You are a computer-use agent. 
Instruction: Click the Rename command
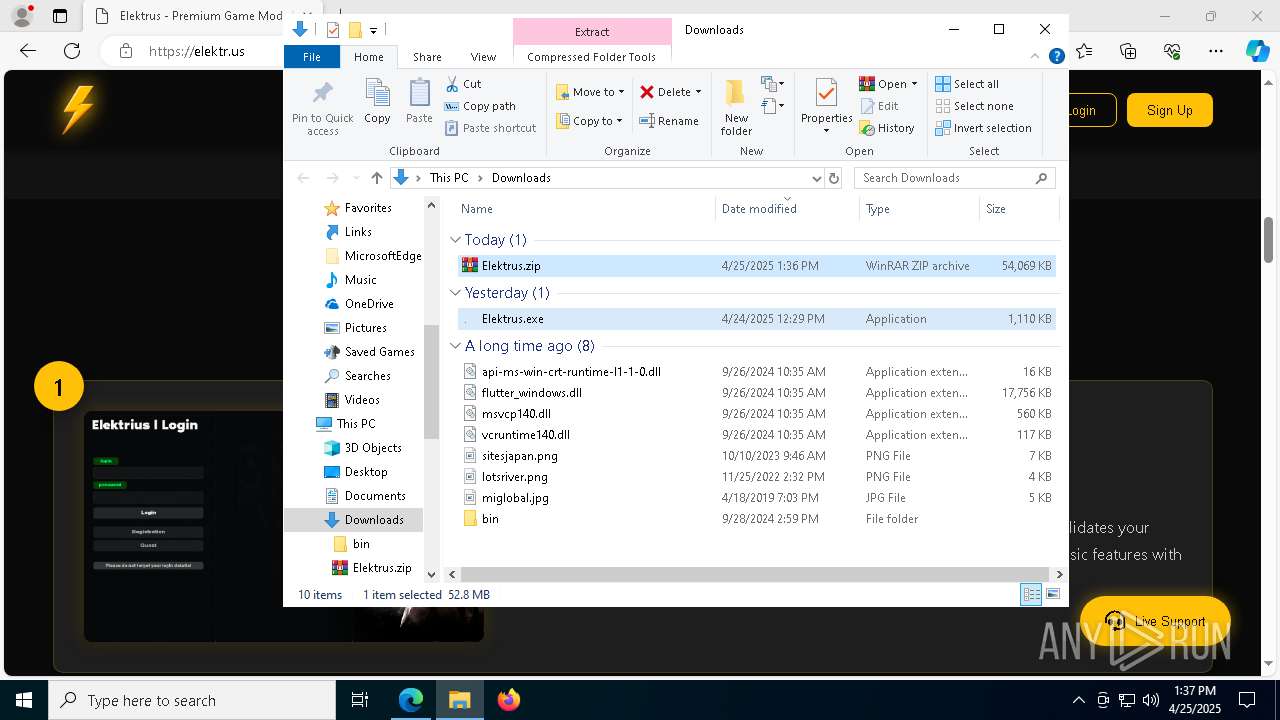click(669, 121)
